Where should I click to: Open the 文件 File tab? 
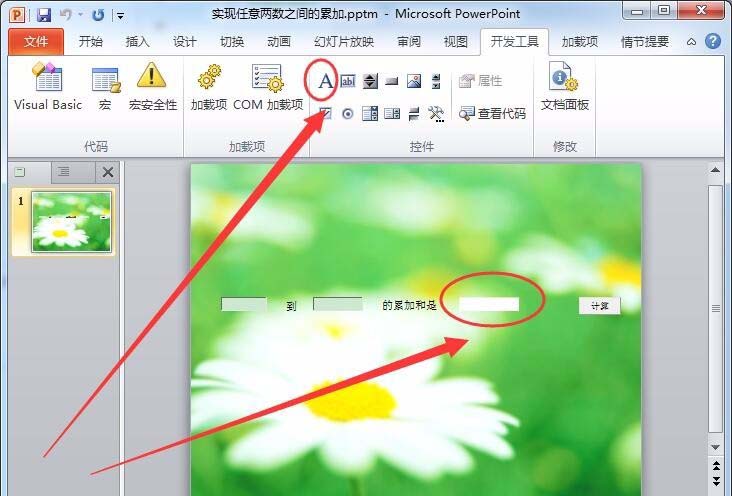point(36,42)
